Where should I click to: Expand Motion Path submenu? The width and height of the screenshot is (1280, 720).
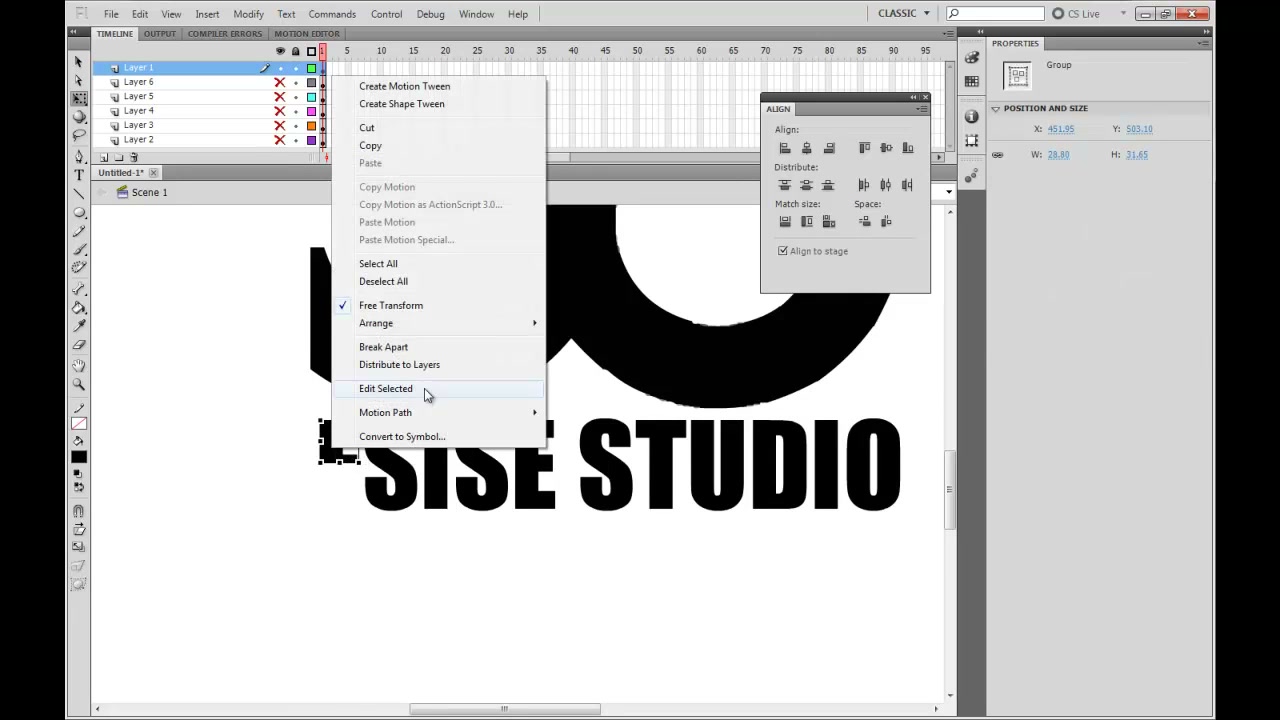(440, 412)
